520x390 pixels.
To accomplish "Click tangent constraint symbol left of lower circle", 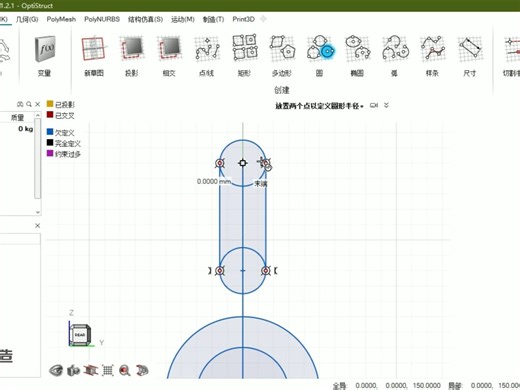I will (210, 271).
